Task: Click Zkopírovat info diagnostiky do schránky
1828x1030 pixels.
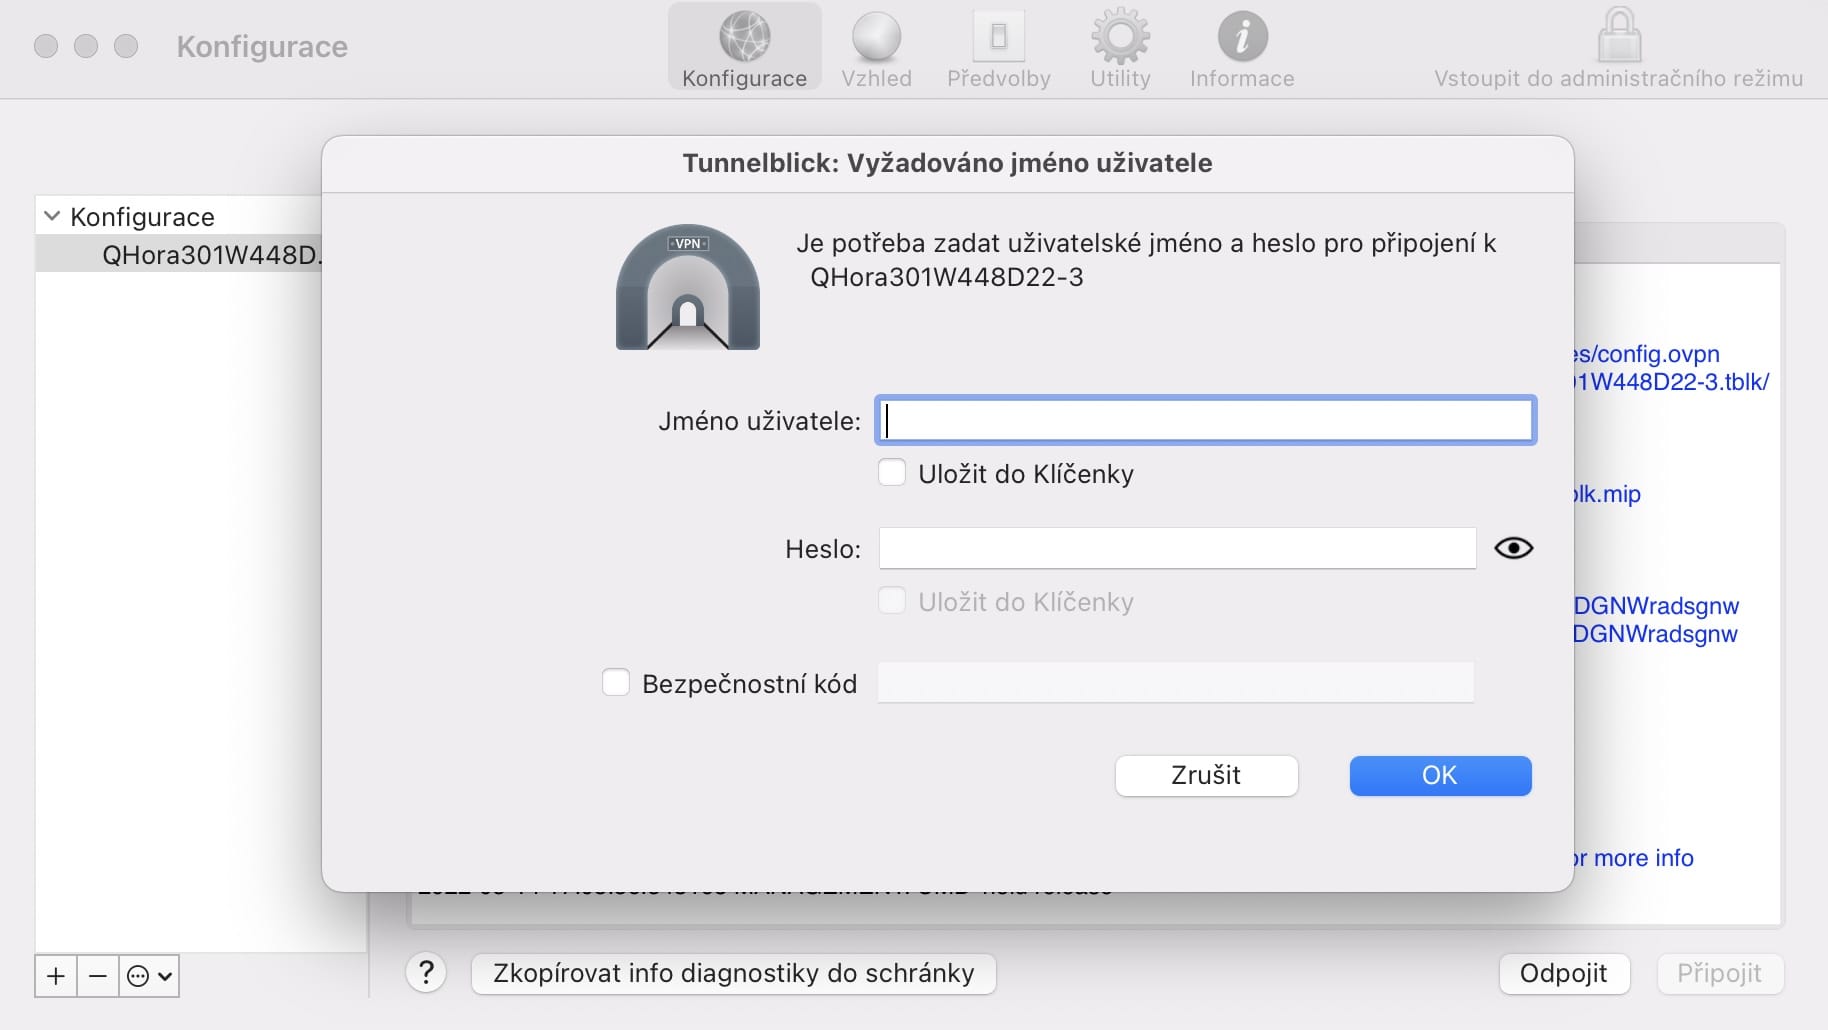Action: point(733,973)
